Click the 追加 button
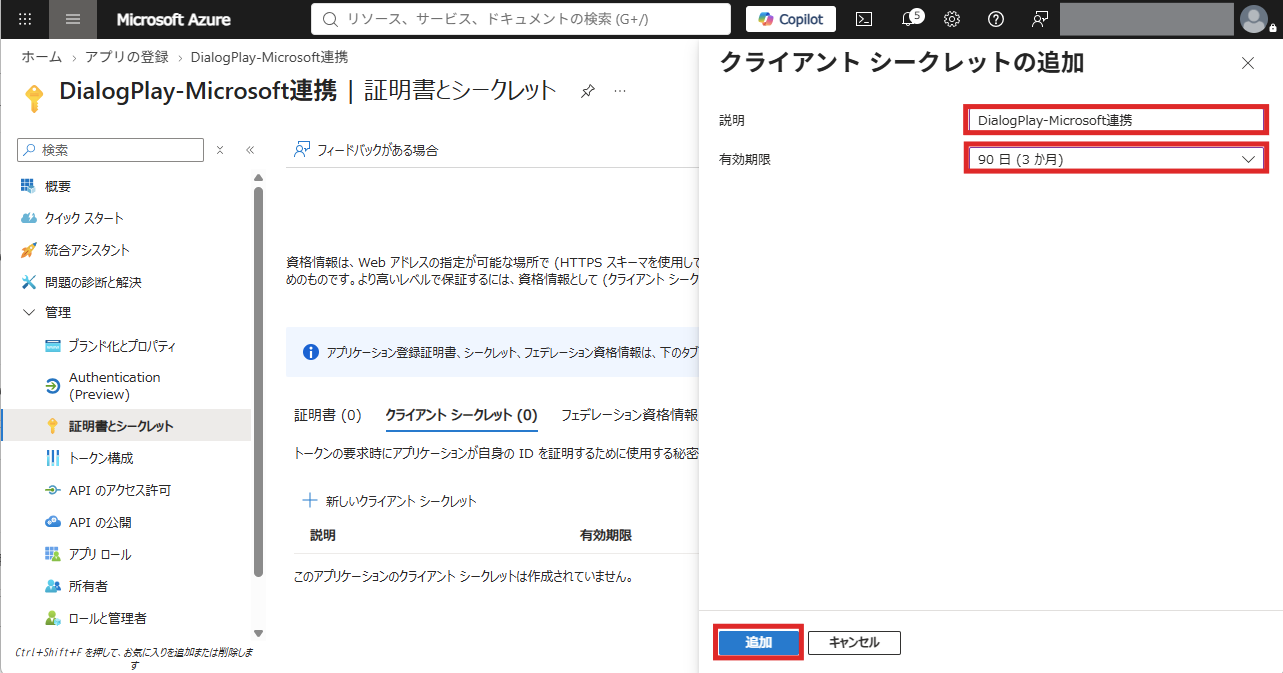 [759, 642]
